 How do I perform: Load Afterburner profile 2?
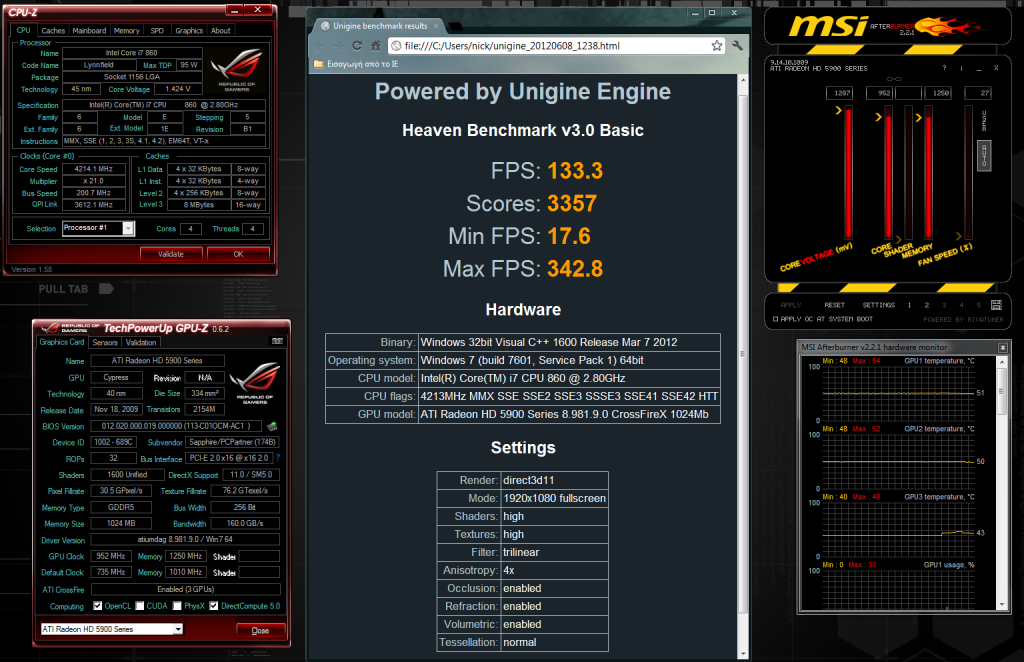point(926,305)
